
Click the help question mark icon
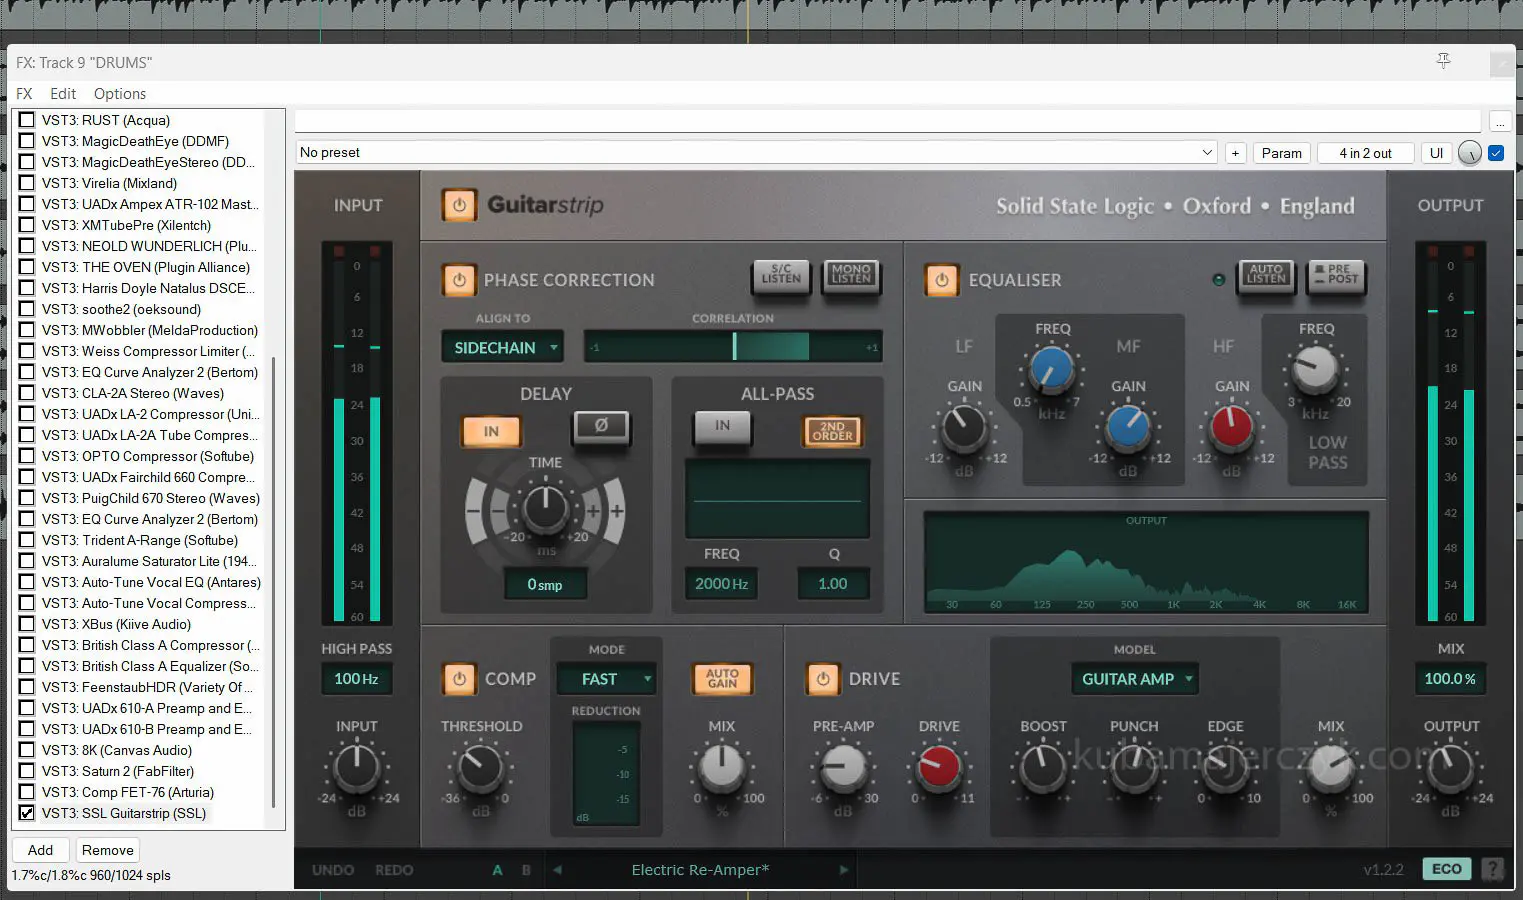[1492, 869]
